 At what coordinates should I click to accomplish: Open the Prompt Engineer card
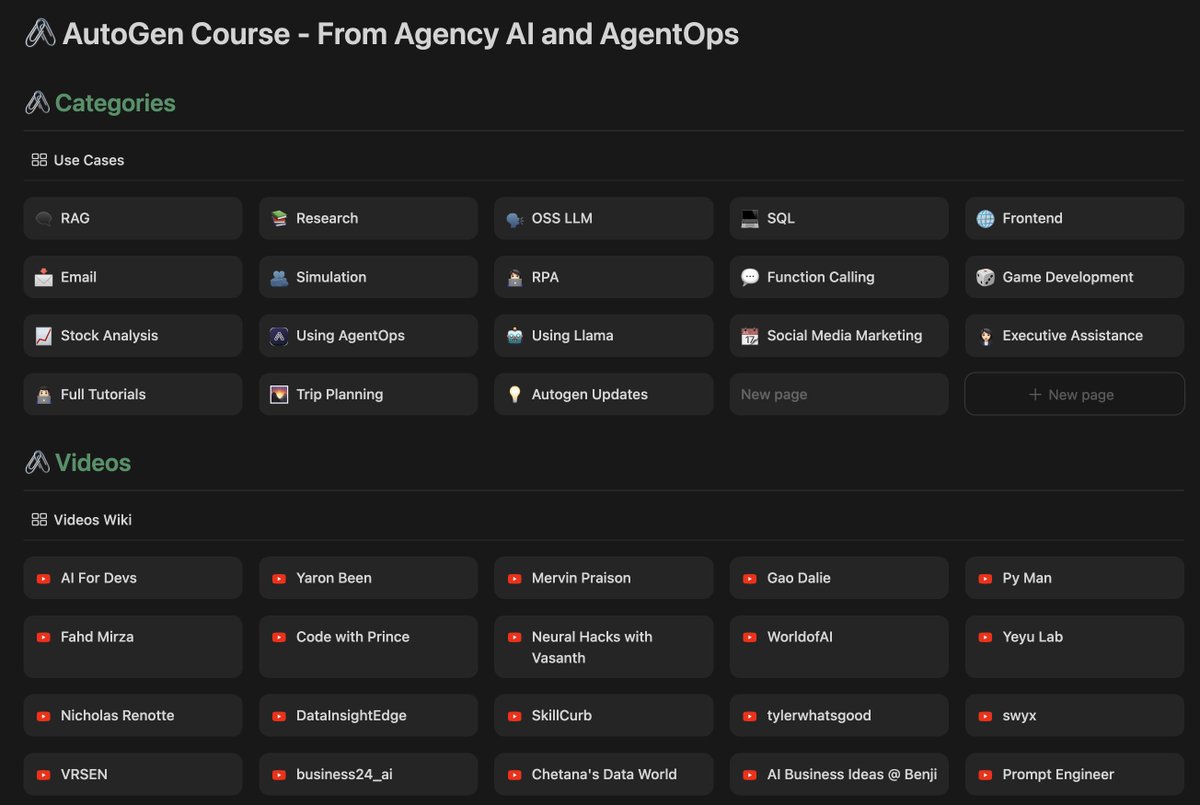(x=1074, y=774)
